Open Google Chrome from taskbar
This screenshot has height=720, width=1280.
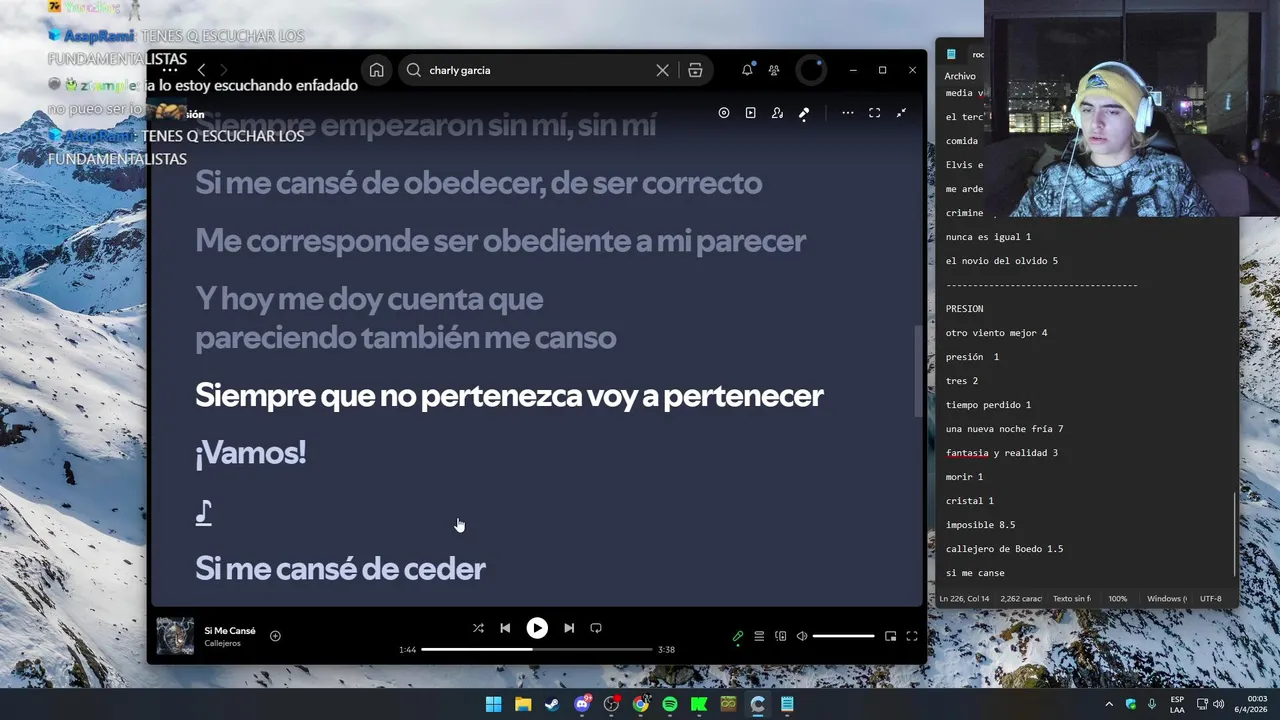(x=640, y=704)
